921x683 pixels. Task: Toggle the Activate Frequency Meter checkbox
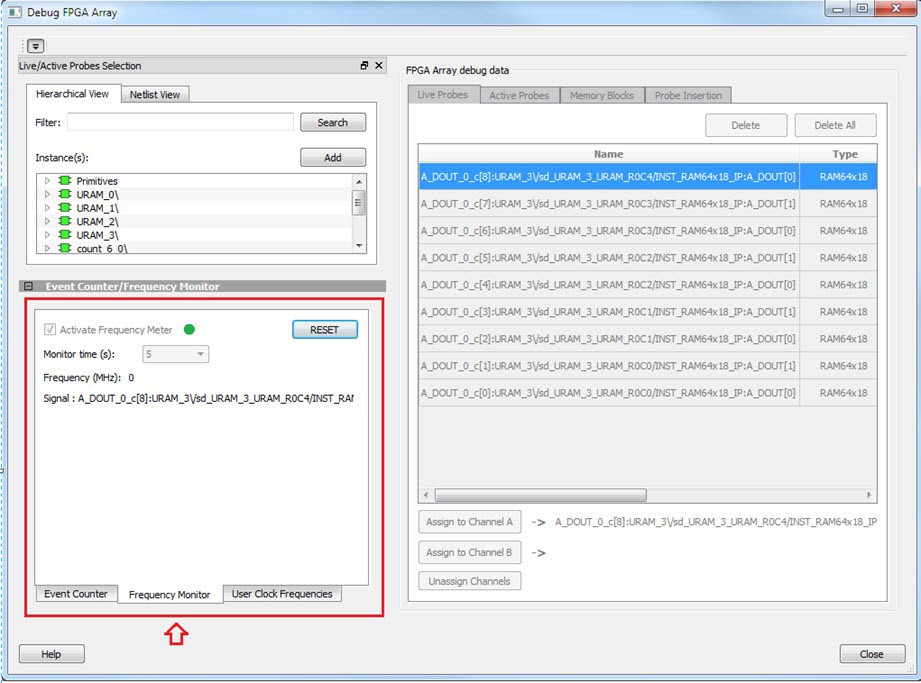[50, 330]
